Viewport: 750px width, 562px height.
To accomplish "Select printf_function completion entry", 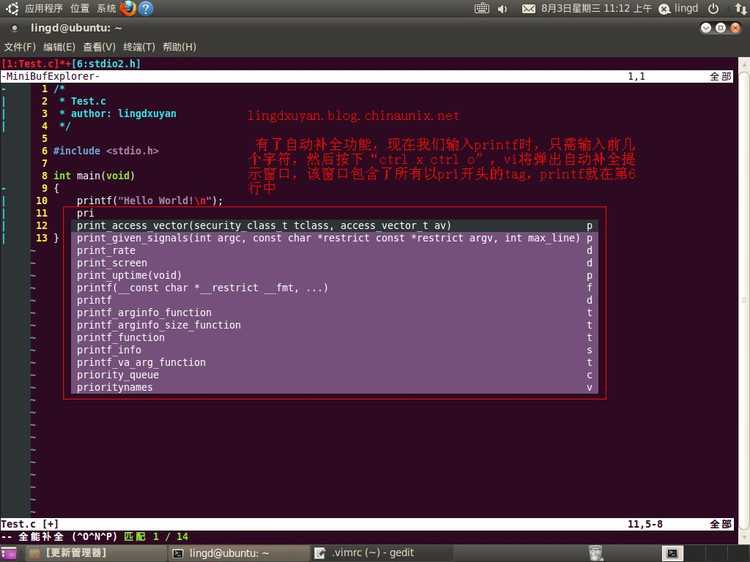I will click(334, 338).
